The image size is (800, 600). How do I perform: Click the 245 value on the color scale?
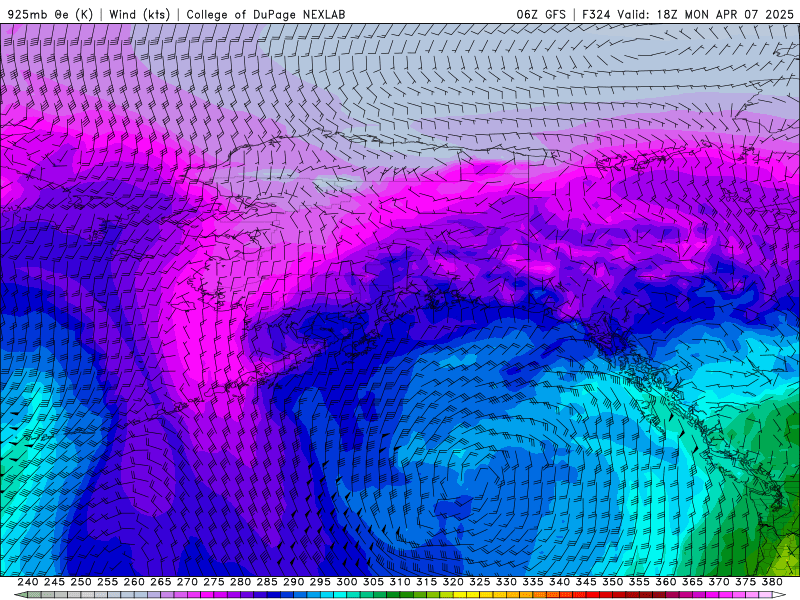coord(54,582)
